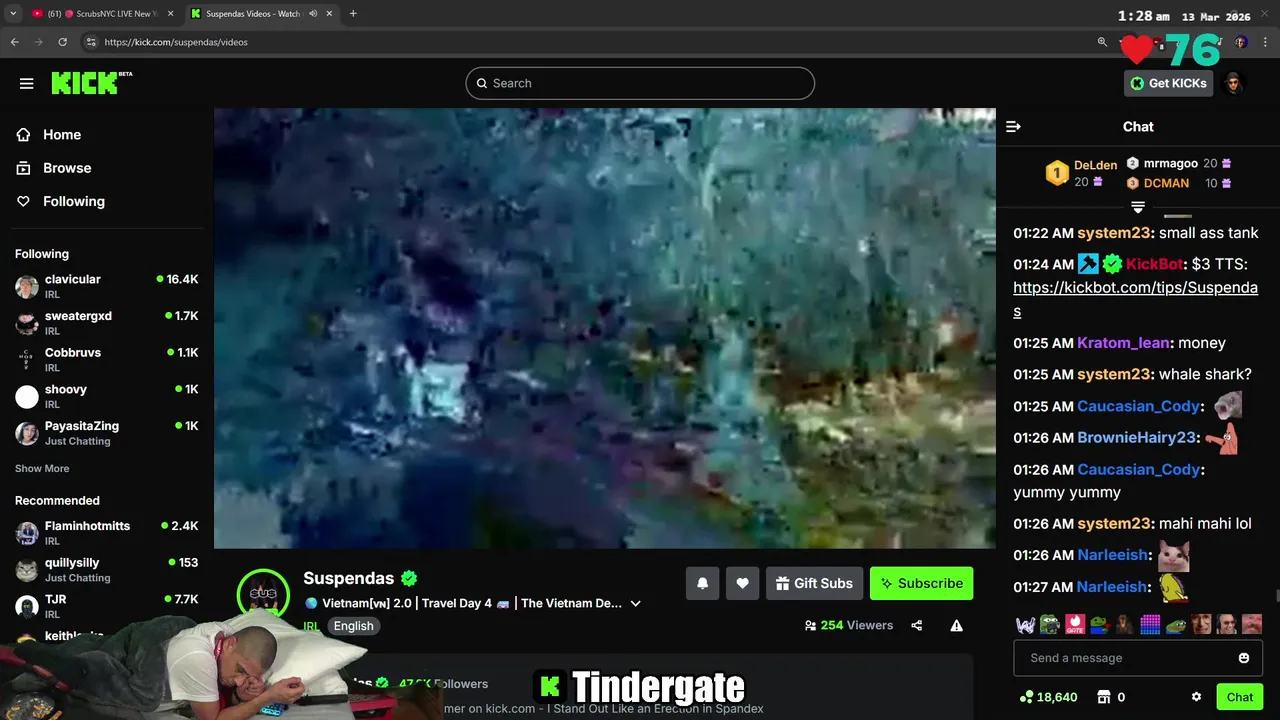
Task: Click the live stream video player
Action: [605, 328]
